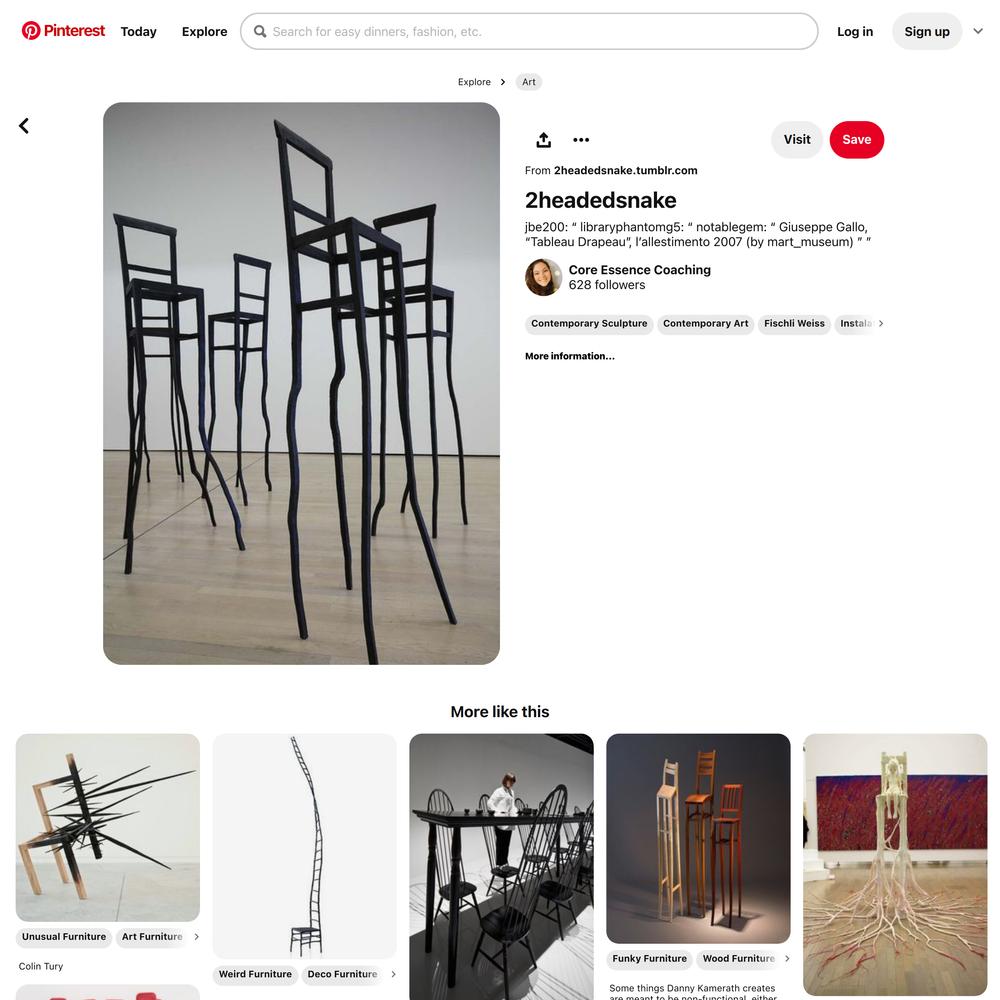Save this pin

[x=857, y=140]
